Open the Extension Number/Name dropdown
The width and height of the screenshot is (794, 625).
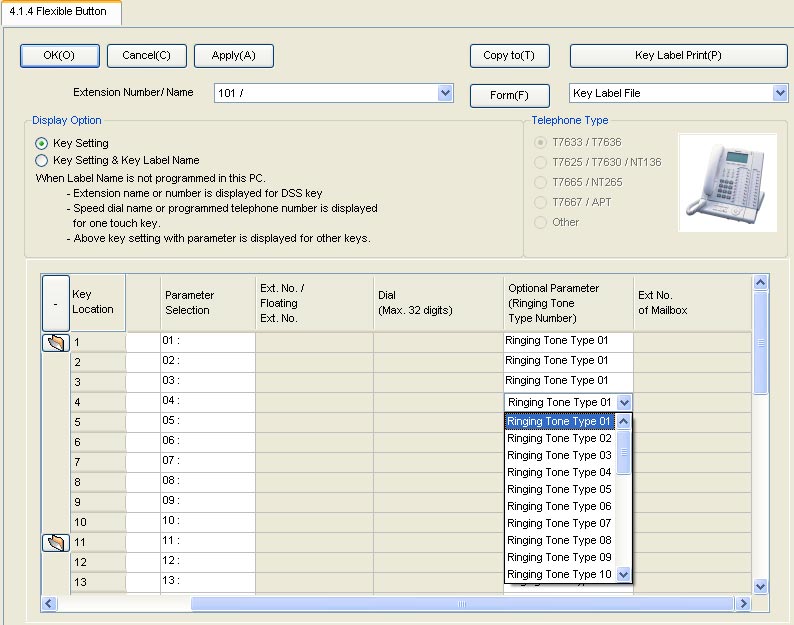tap(445, 93)
